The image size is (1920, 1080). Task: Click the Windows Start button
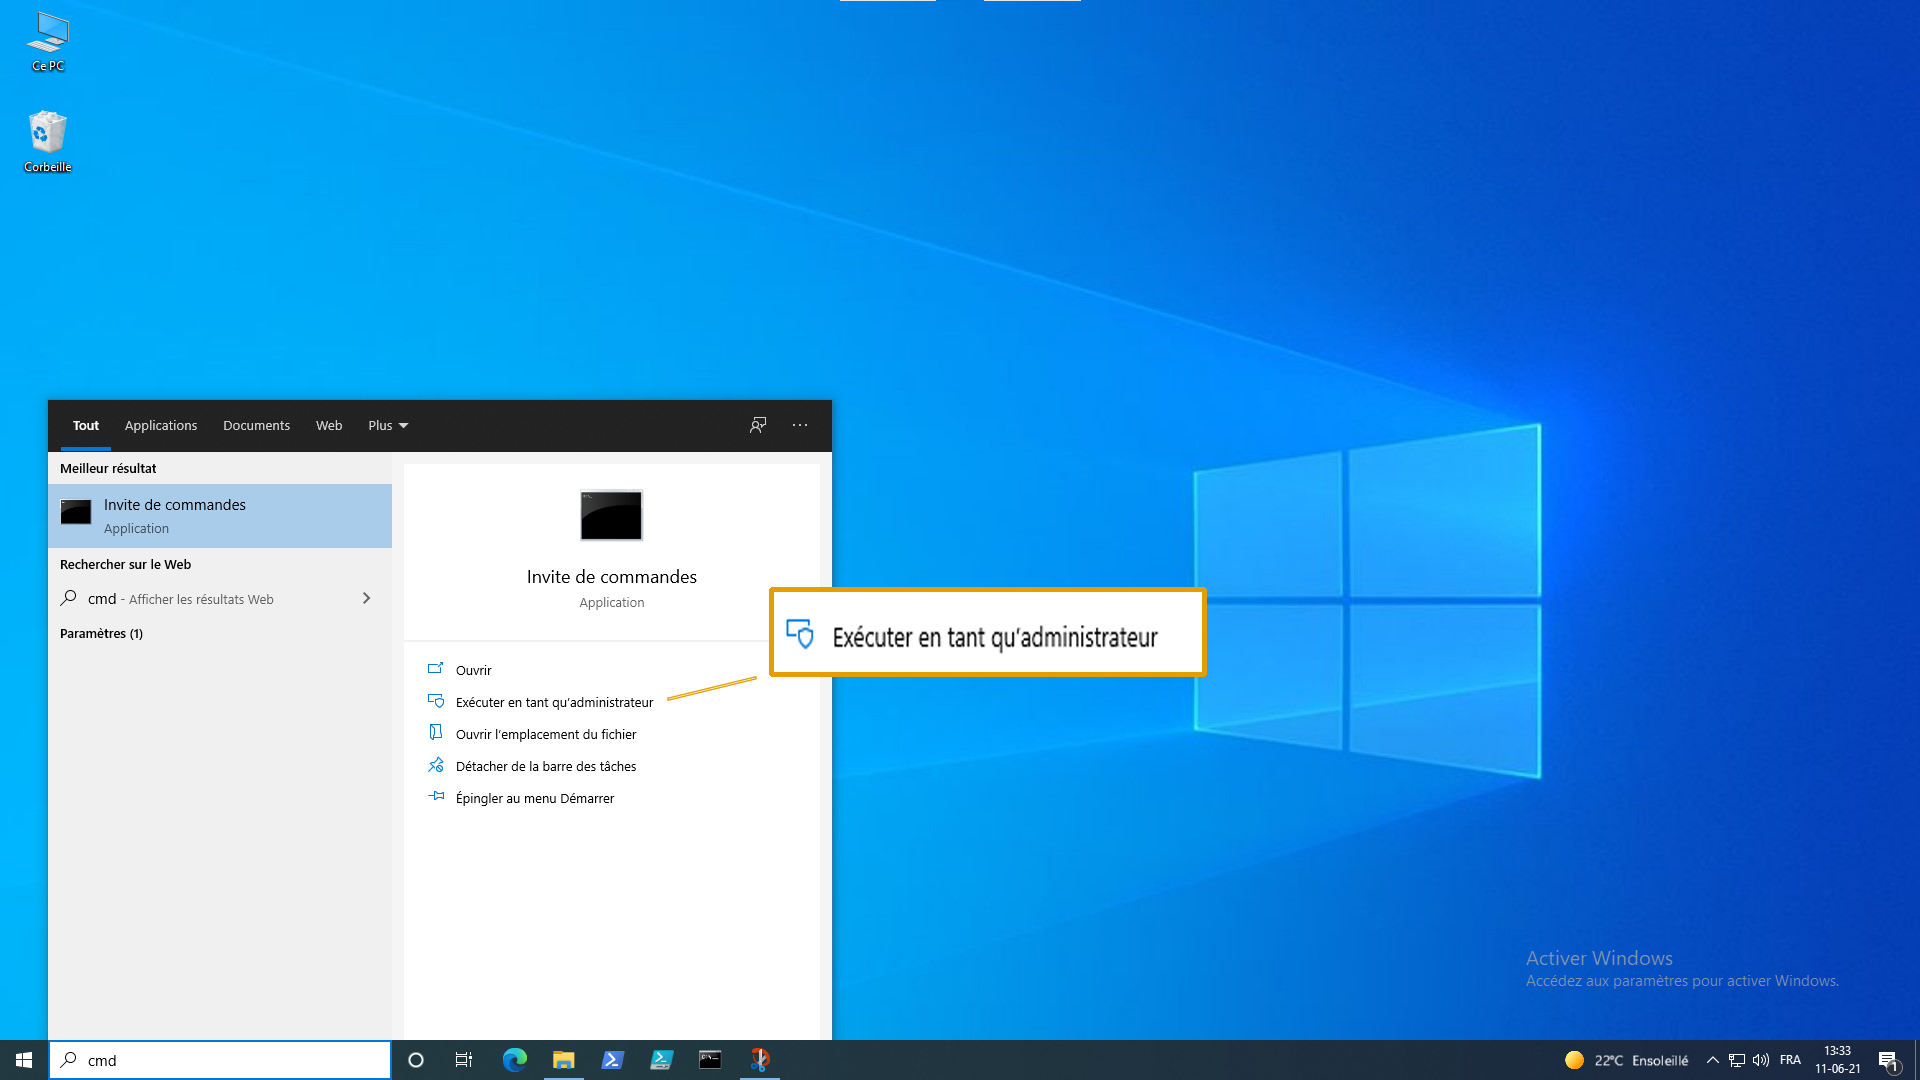(x=24, y=1060)
